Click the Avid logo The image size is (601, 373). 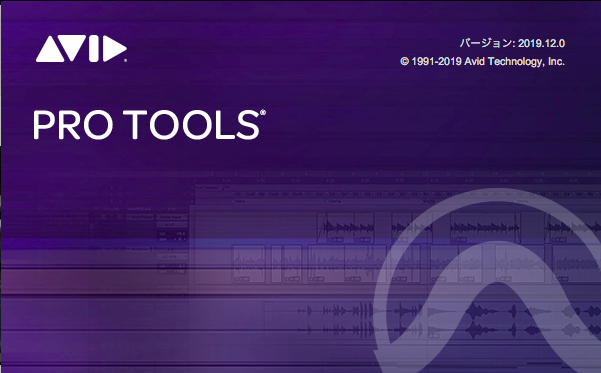[81, 49]
